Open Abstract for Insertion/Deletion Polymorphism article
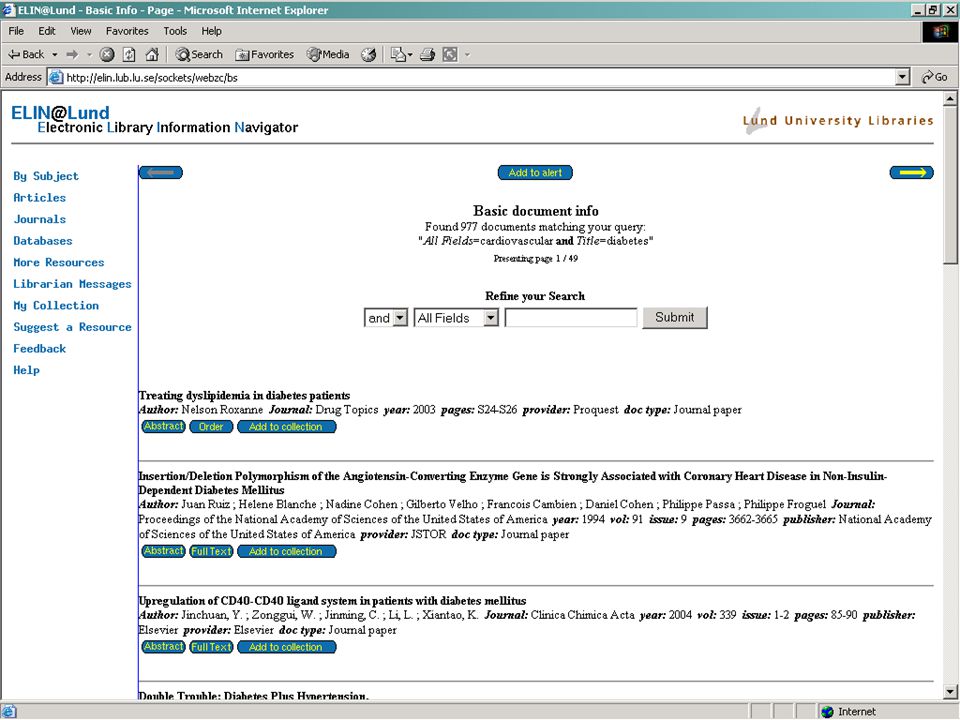This screenshot has height=720, width=960. point(163,551)
